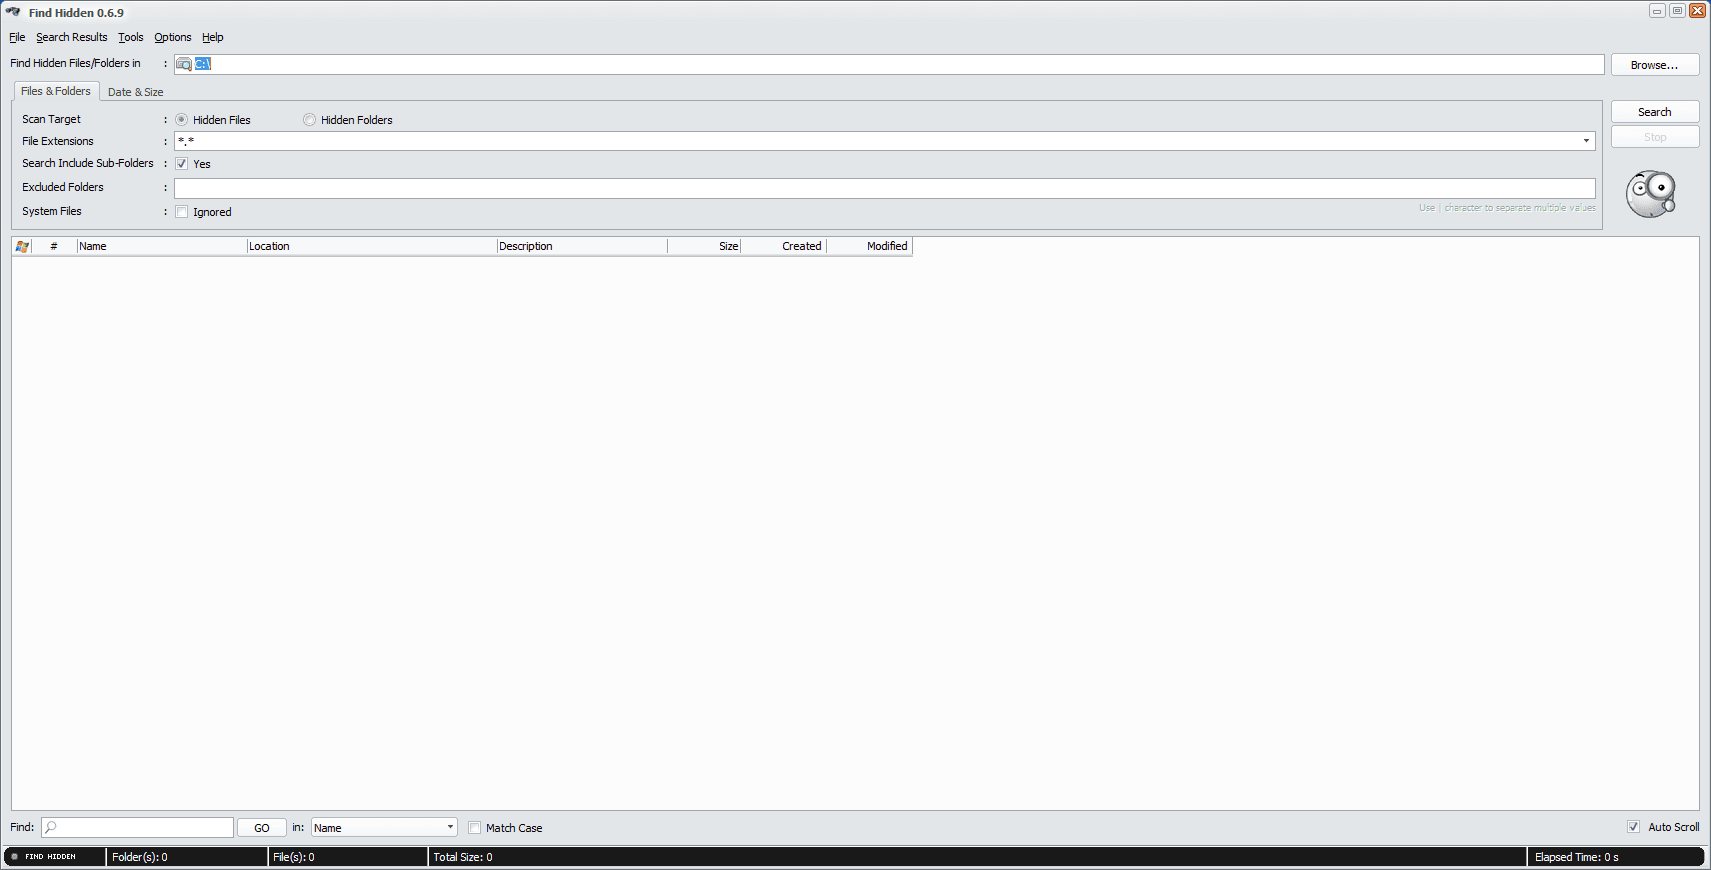Expand the File Extensions dropdown arrow
The width and height of the screenshot is (1711, 870).
1586,141
